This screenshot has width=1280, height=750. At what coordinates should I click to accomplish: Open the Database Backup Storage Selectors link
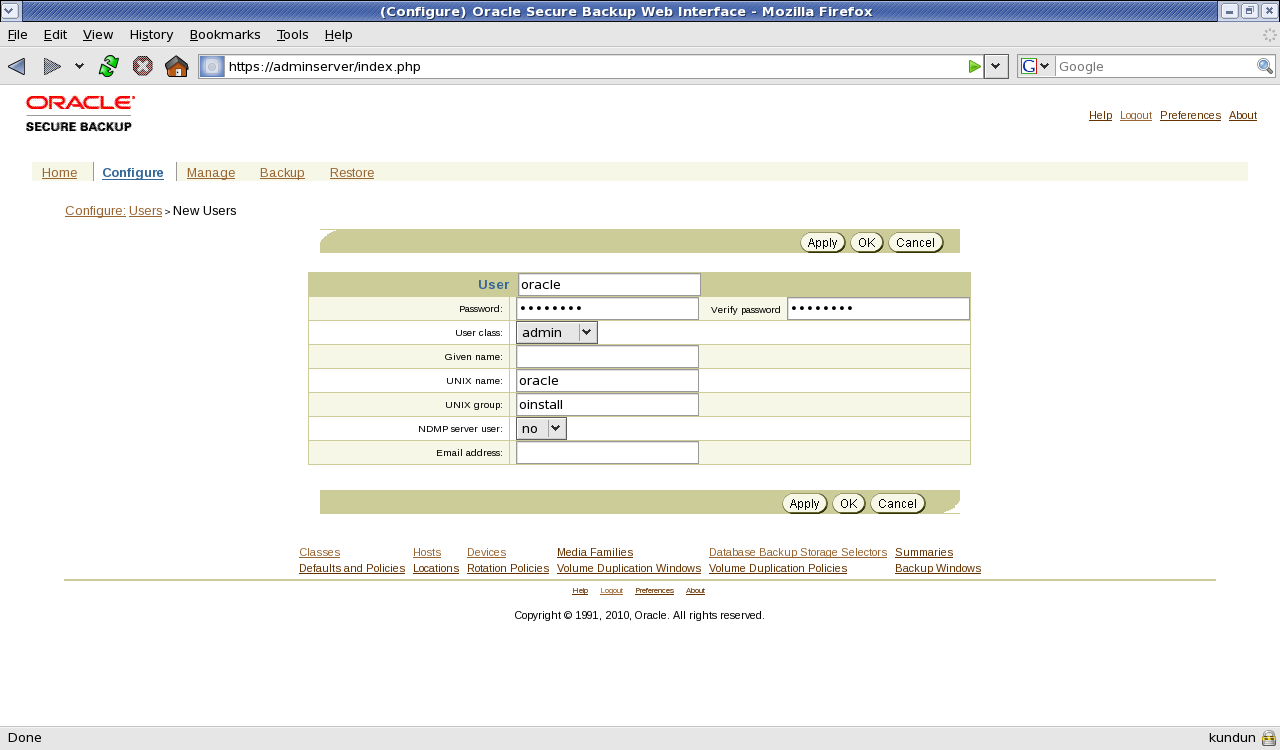(x=798, y=552)
